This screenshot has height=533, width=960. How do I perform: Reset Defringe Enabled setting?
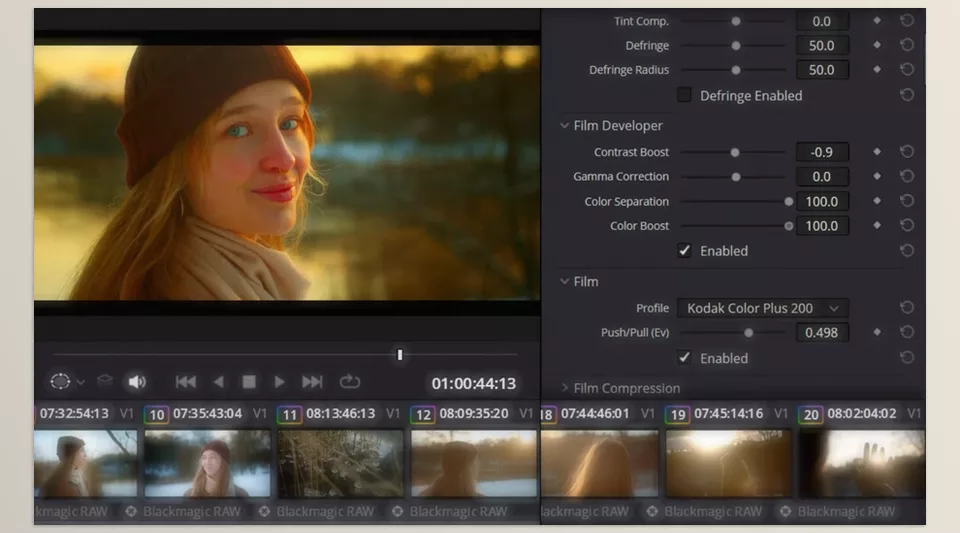pos(907,95)
